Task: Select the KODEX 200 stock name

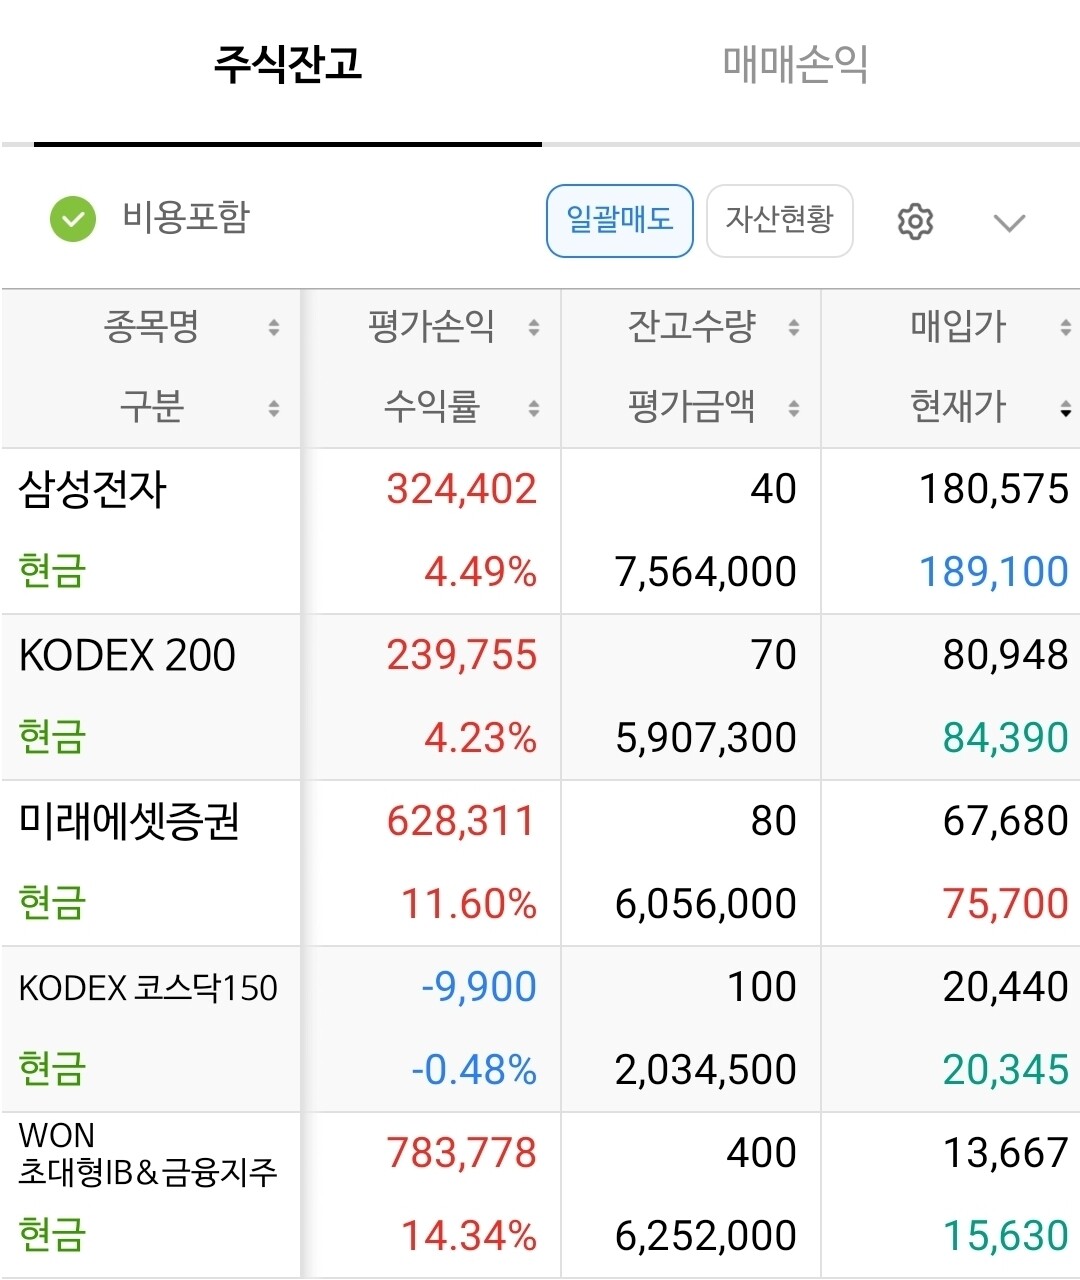Action: tap(127, 655)
